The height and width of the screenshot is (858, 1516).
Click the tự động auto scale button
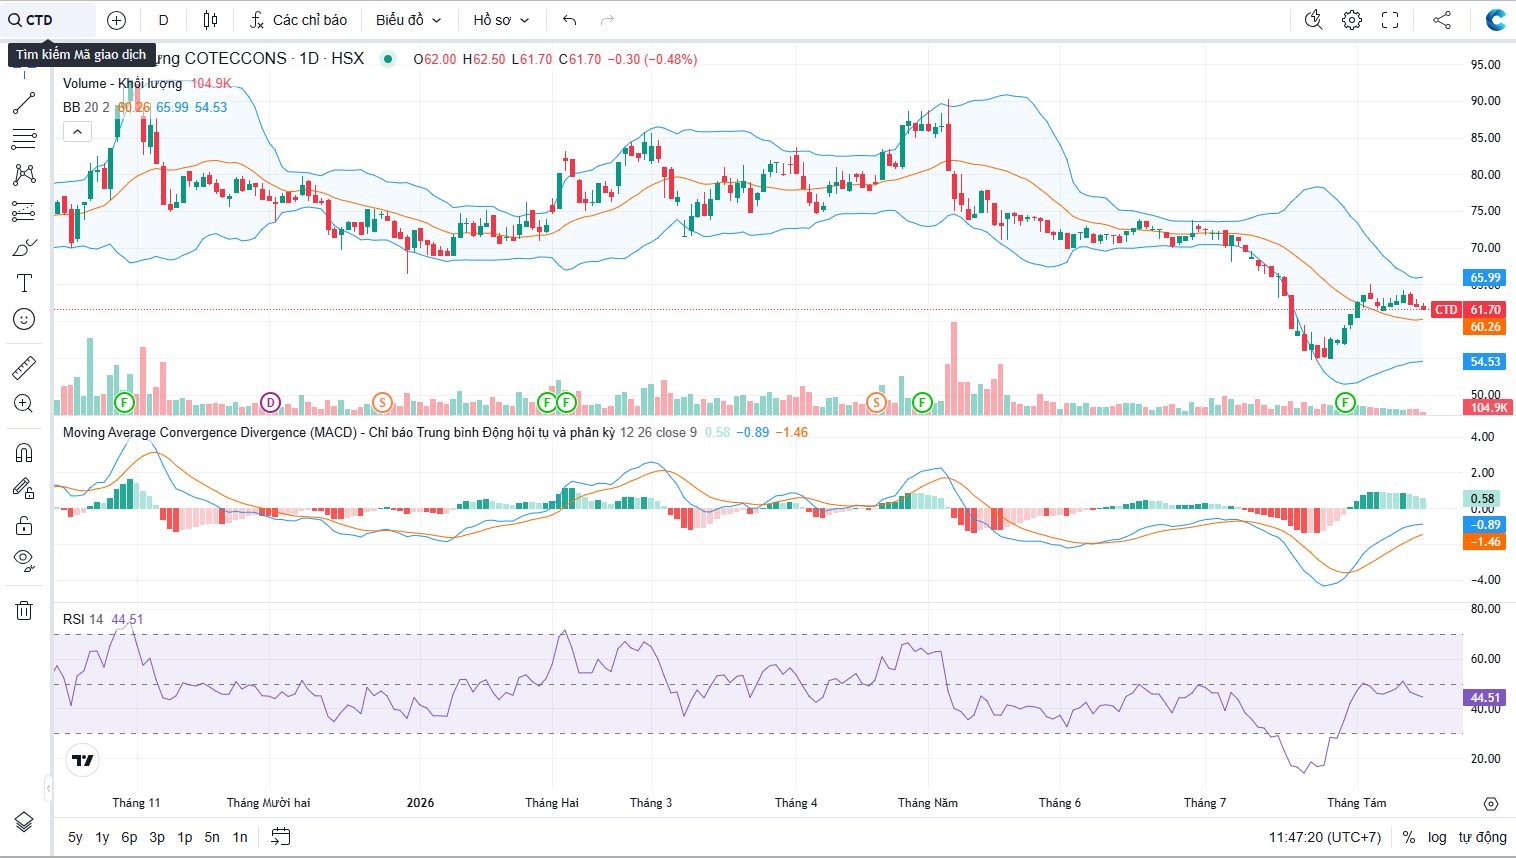pos(1482,837)
